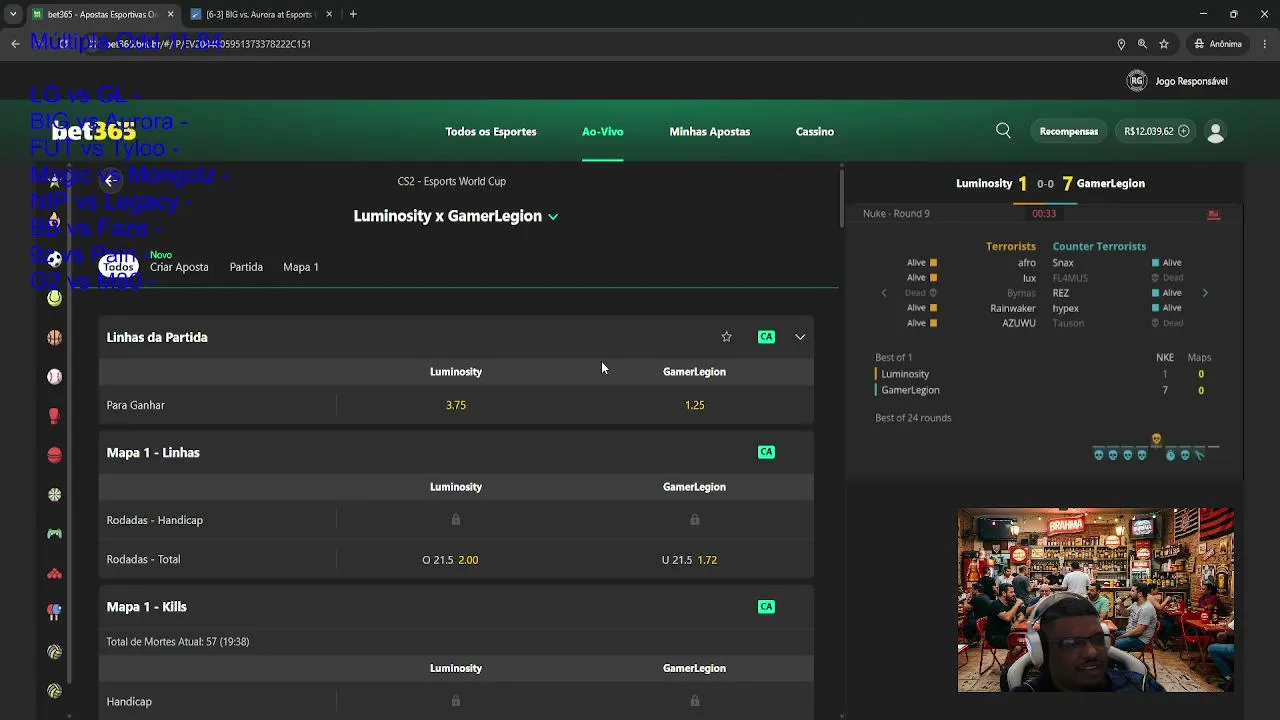1280x720 pixels.
Task: Bet on GamerLegion to win at 1.25
Action: click(695, 405)
